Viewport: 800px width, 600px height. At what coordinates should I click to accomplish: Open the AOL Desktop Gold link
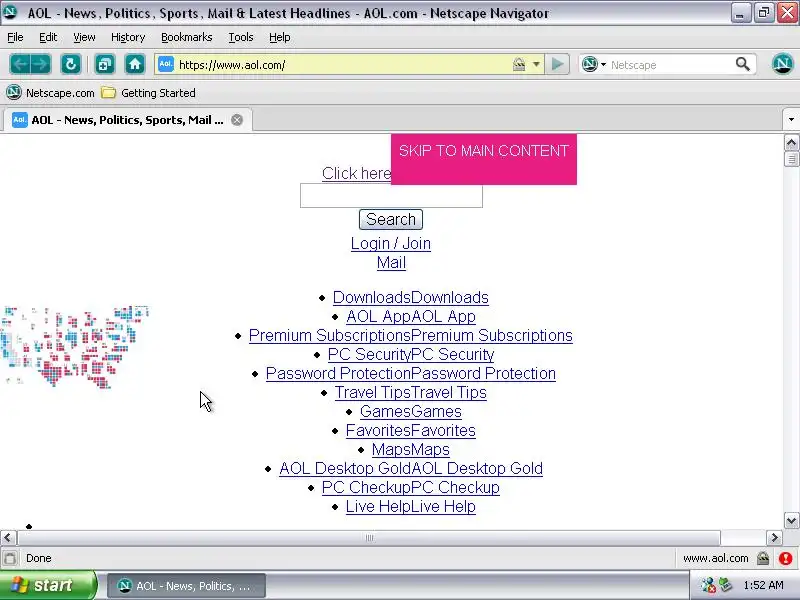click(411, 468)
